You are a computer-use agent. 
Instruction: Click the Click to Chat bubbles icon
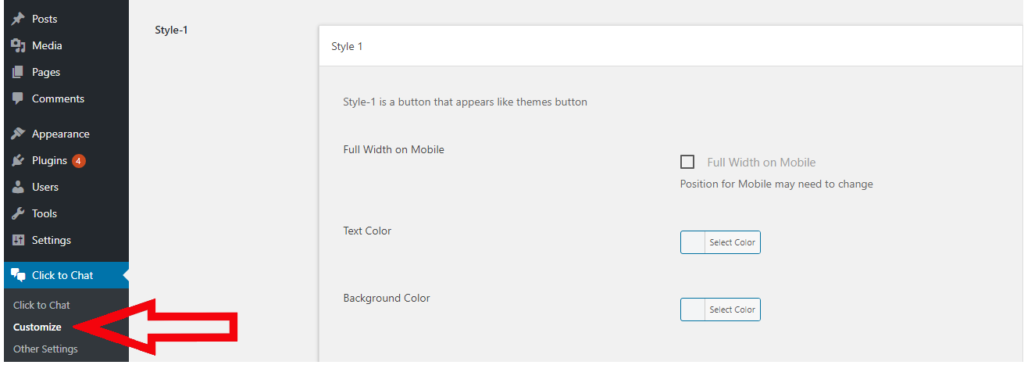(x=18, y=275)
